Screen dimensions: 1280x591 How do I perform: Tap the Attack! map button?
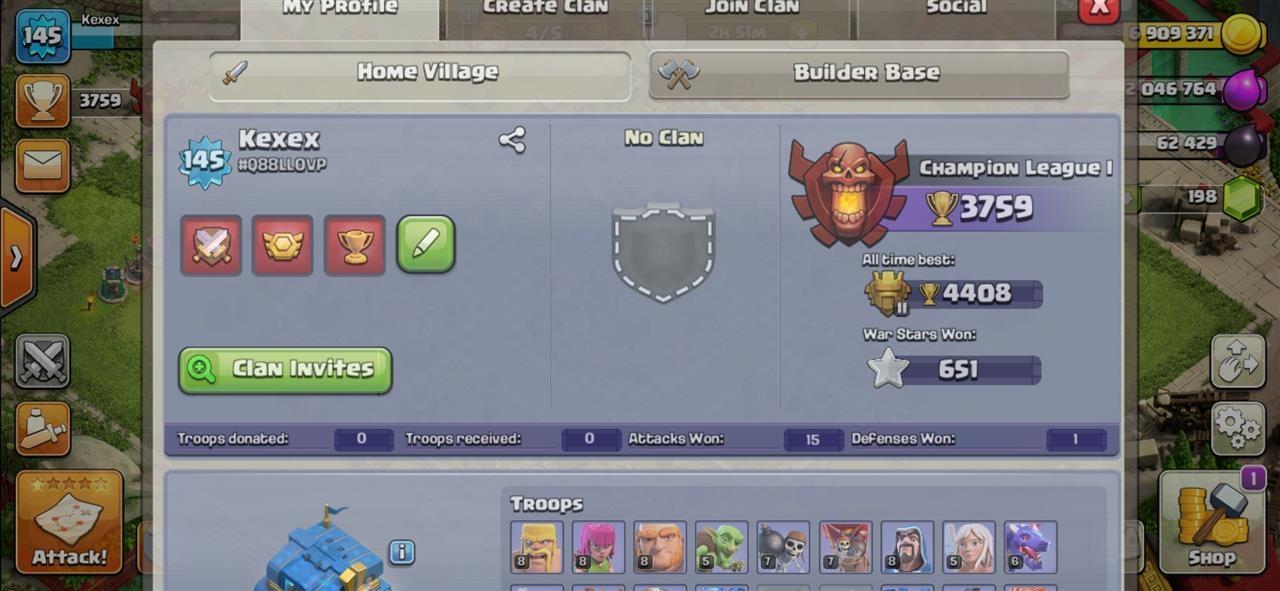click(x=69, y=522)
